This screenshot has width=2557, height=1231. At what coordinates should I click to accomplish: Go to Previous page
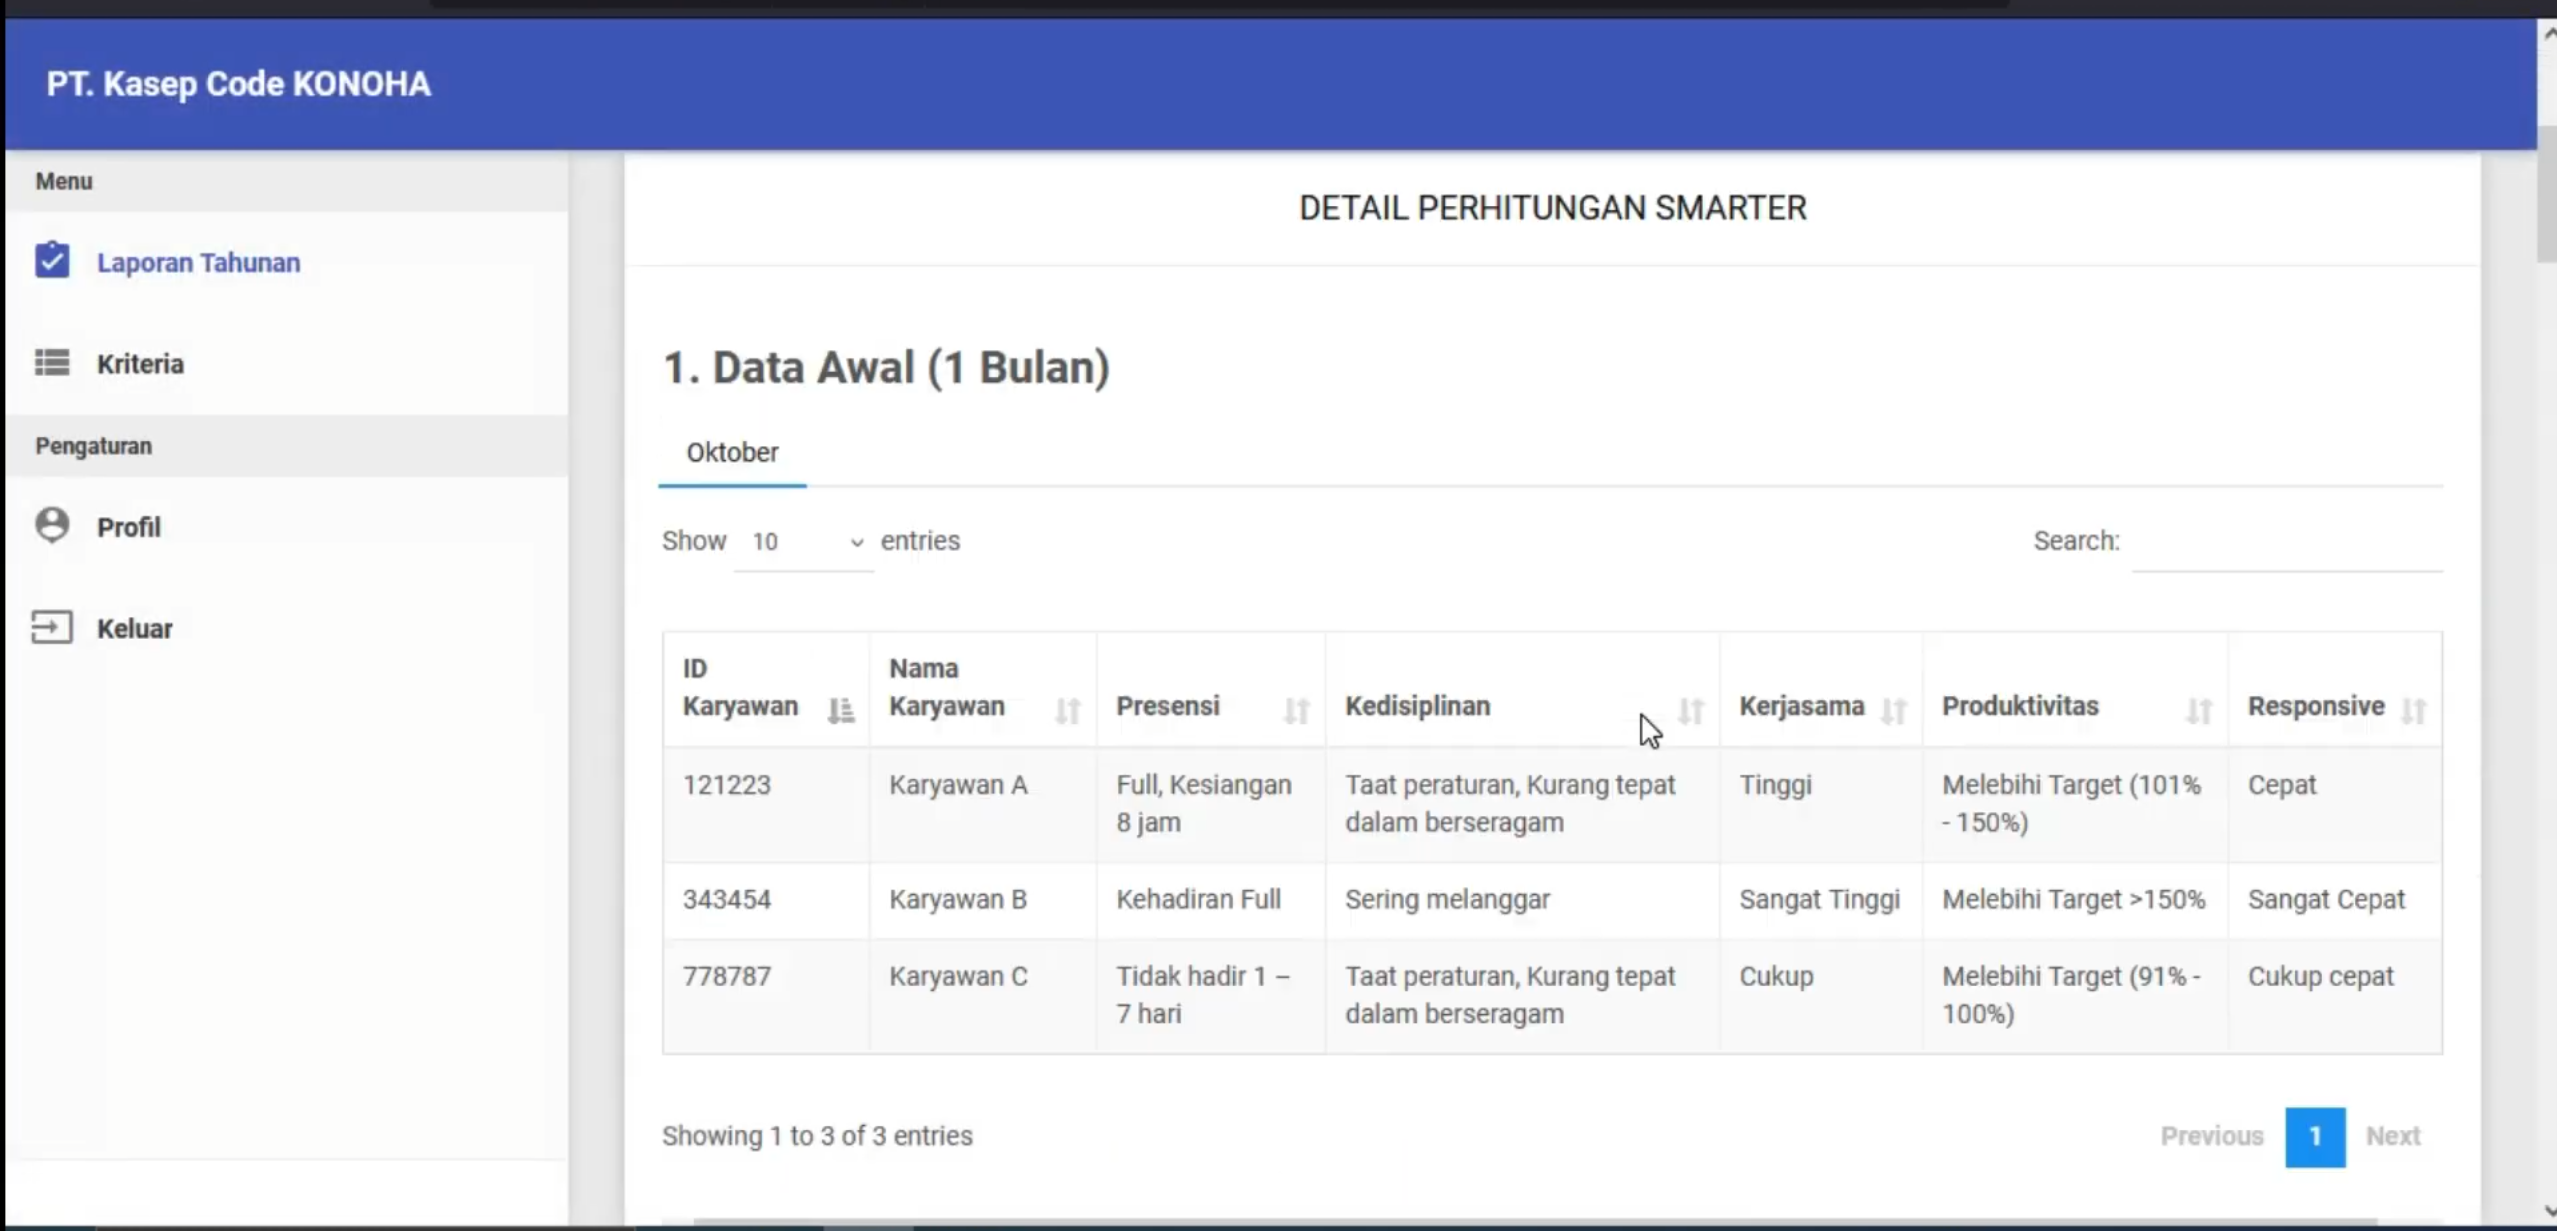pos(2212,1136)
